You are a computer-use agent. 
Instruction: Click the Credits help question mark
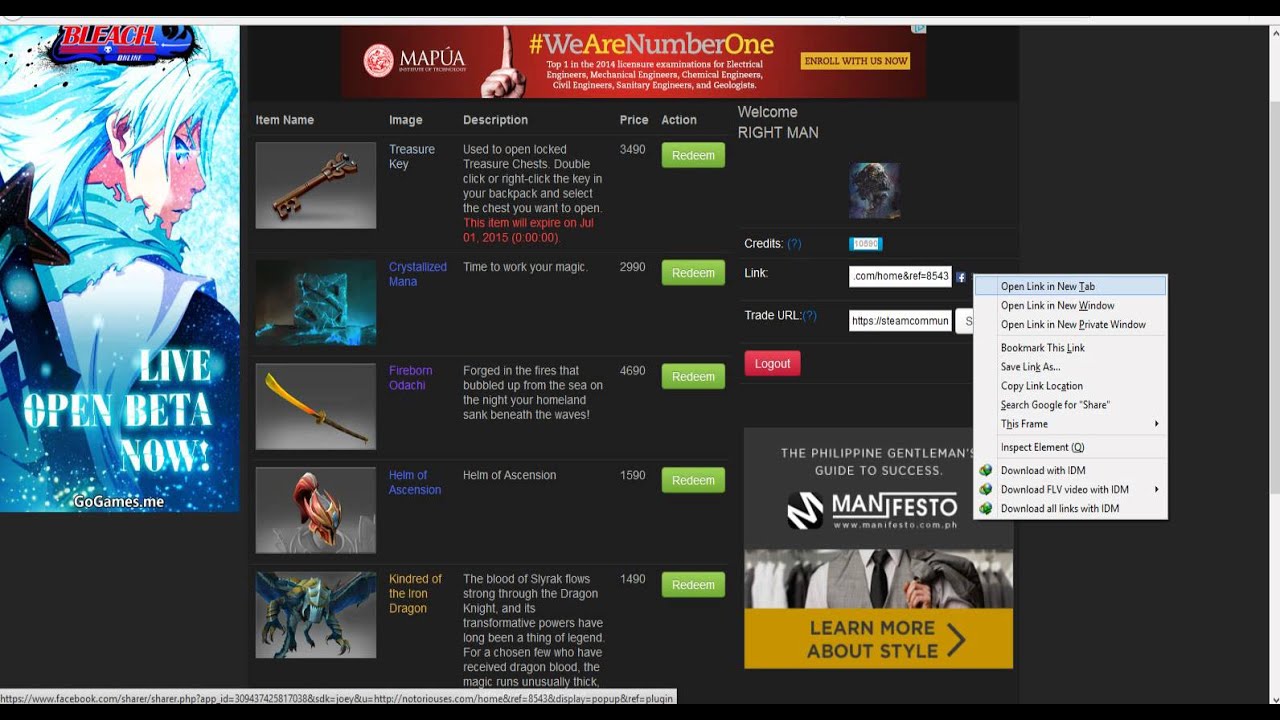tap(794, 244)
